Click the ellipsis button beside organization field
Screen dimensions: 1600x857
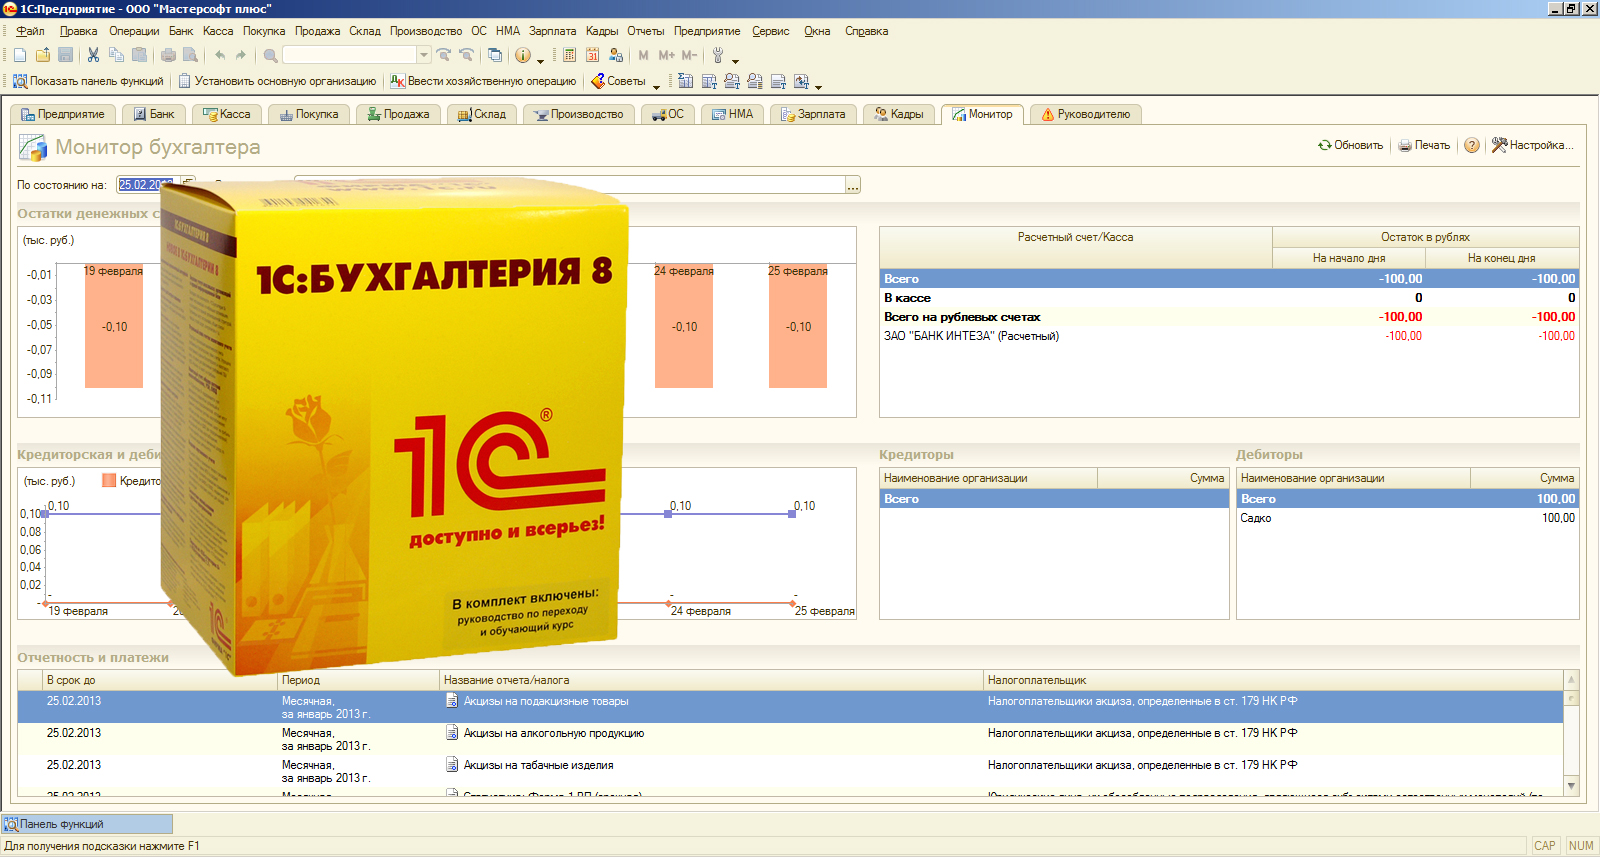[853, 185]
